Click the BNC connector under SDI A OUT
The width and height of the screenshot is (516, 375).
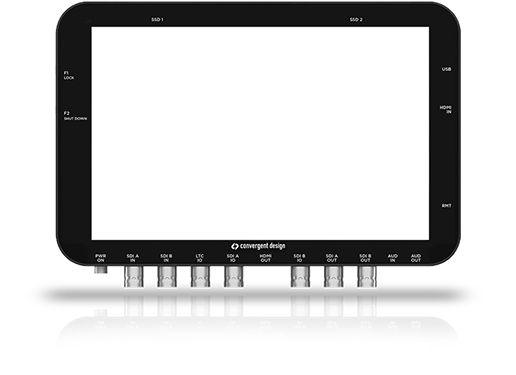tap(334, 276)
